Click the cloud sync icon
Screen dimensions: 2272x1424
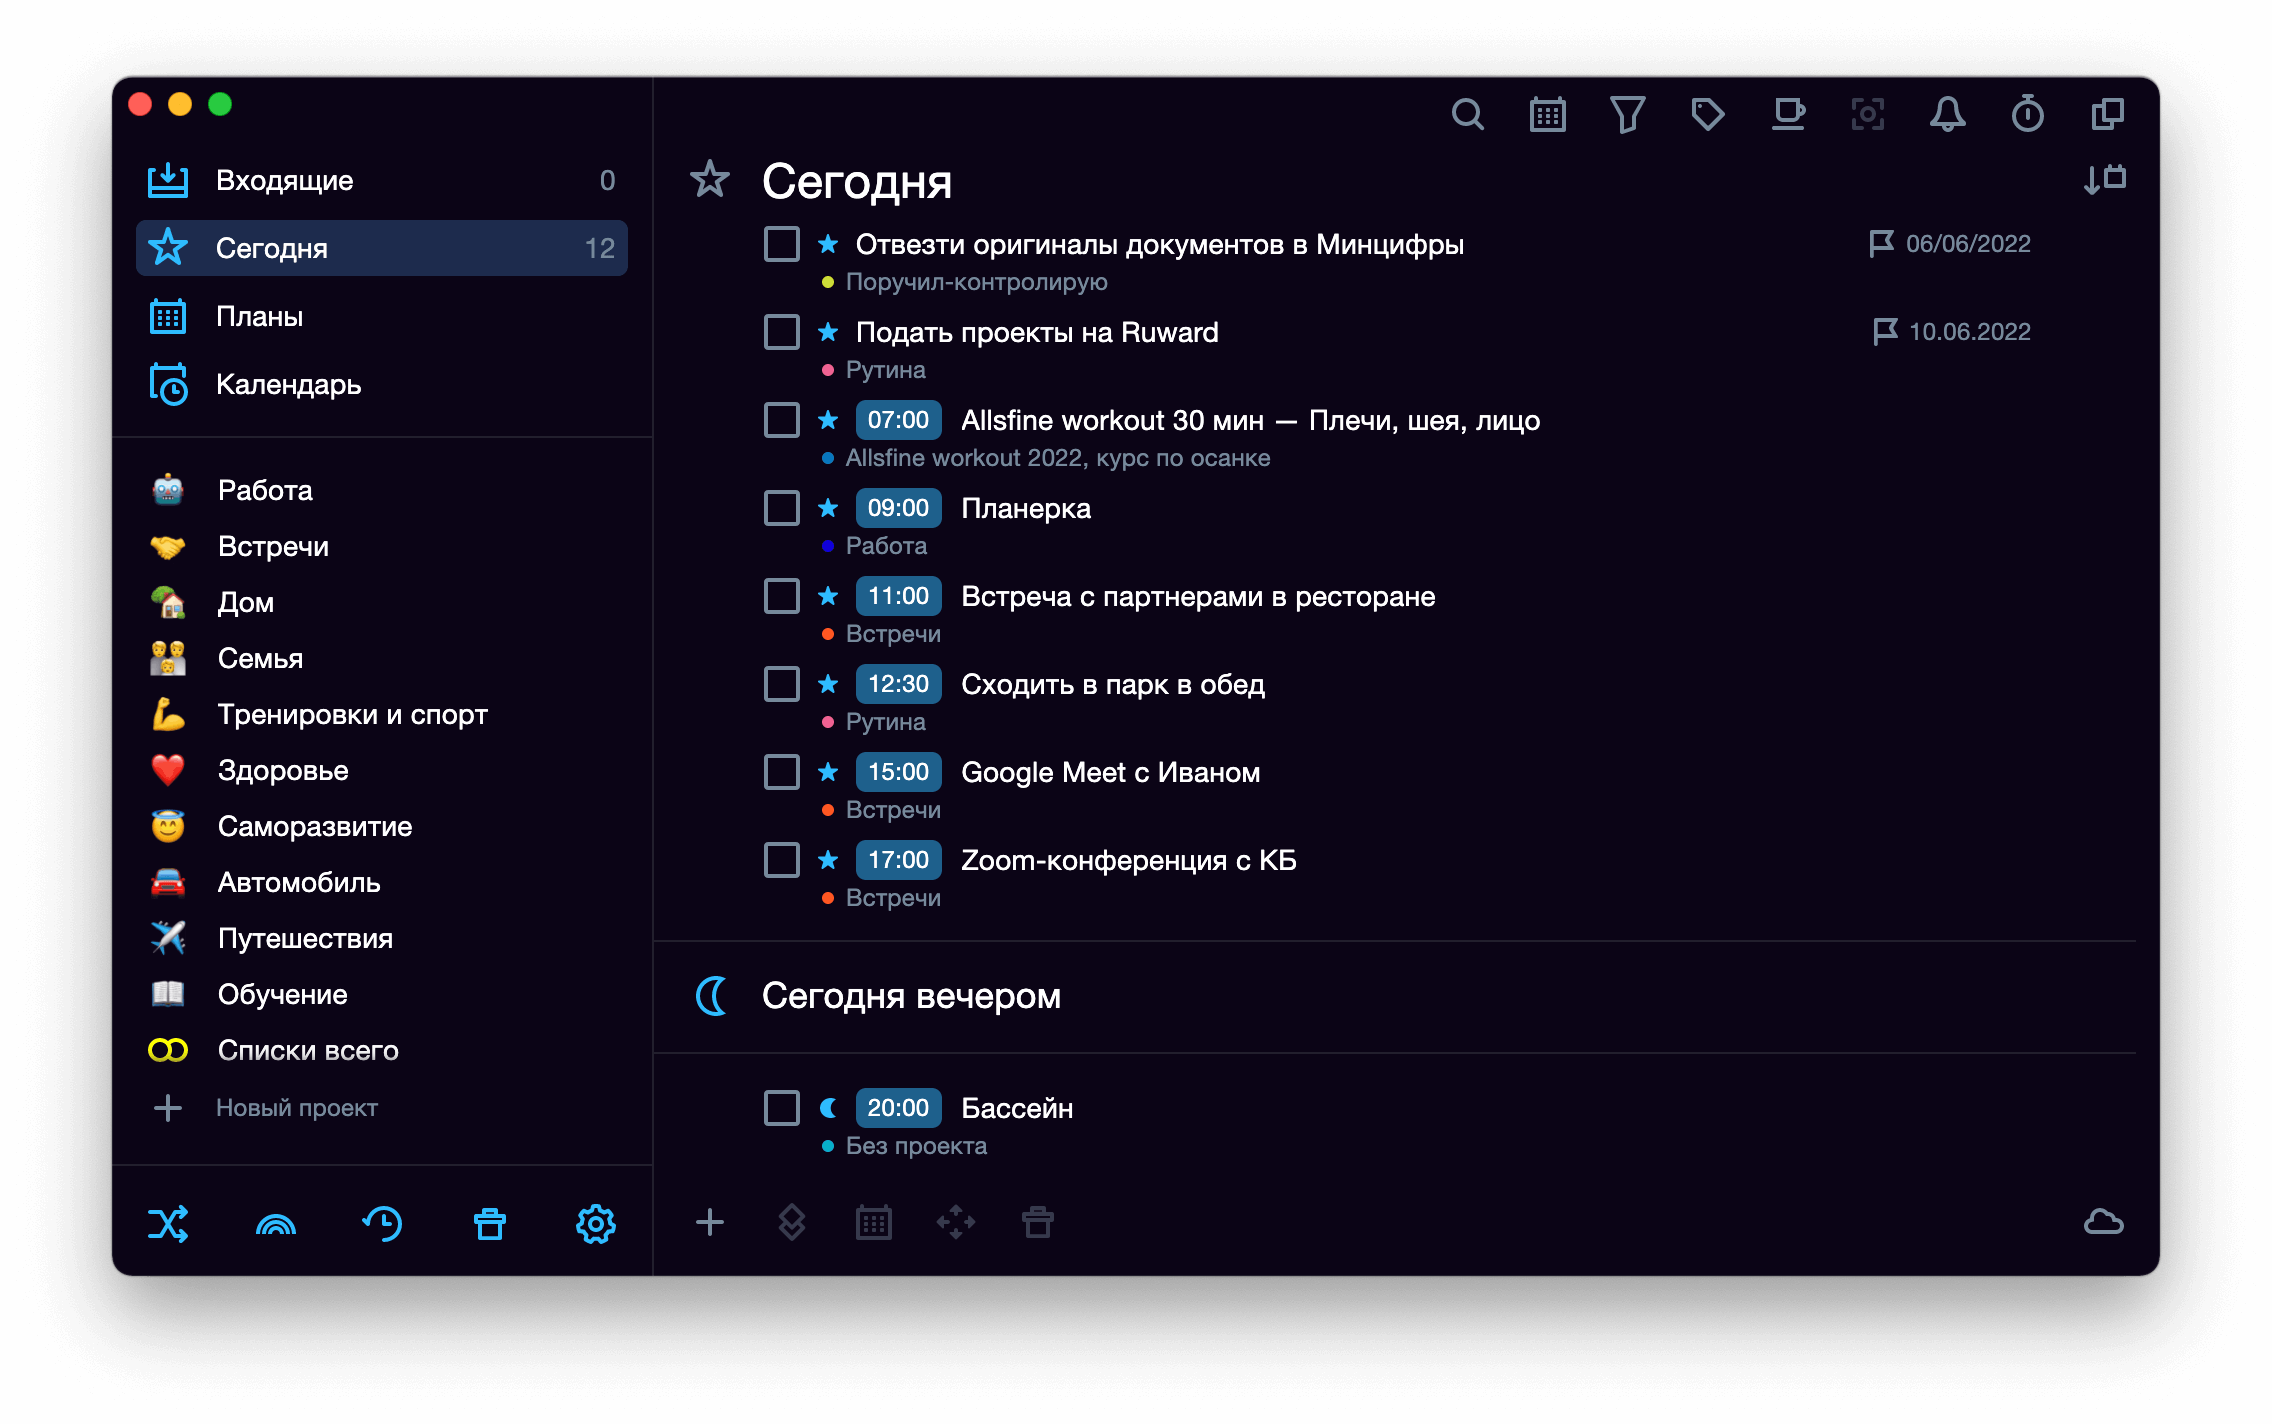pyautogui.click(x=2104, y=1222)
